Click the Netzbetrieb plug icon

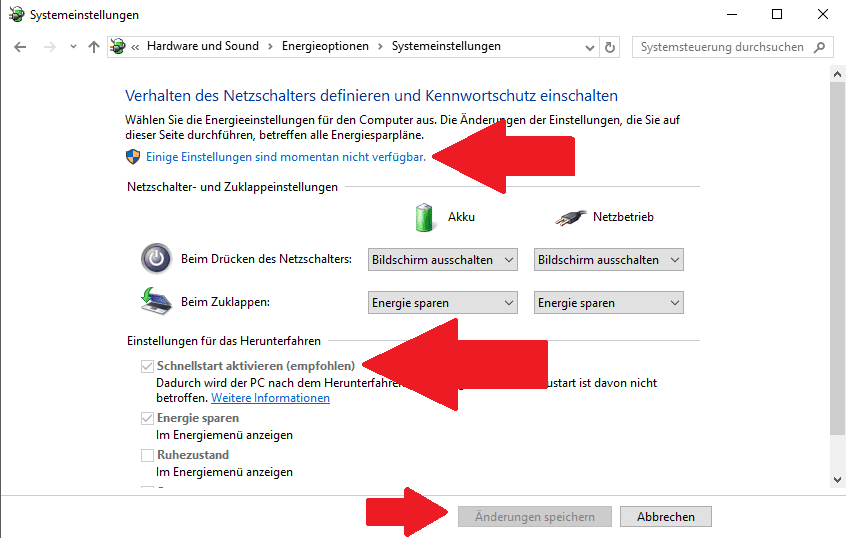571,217
